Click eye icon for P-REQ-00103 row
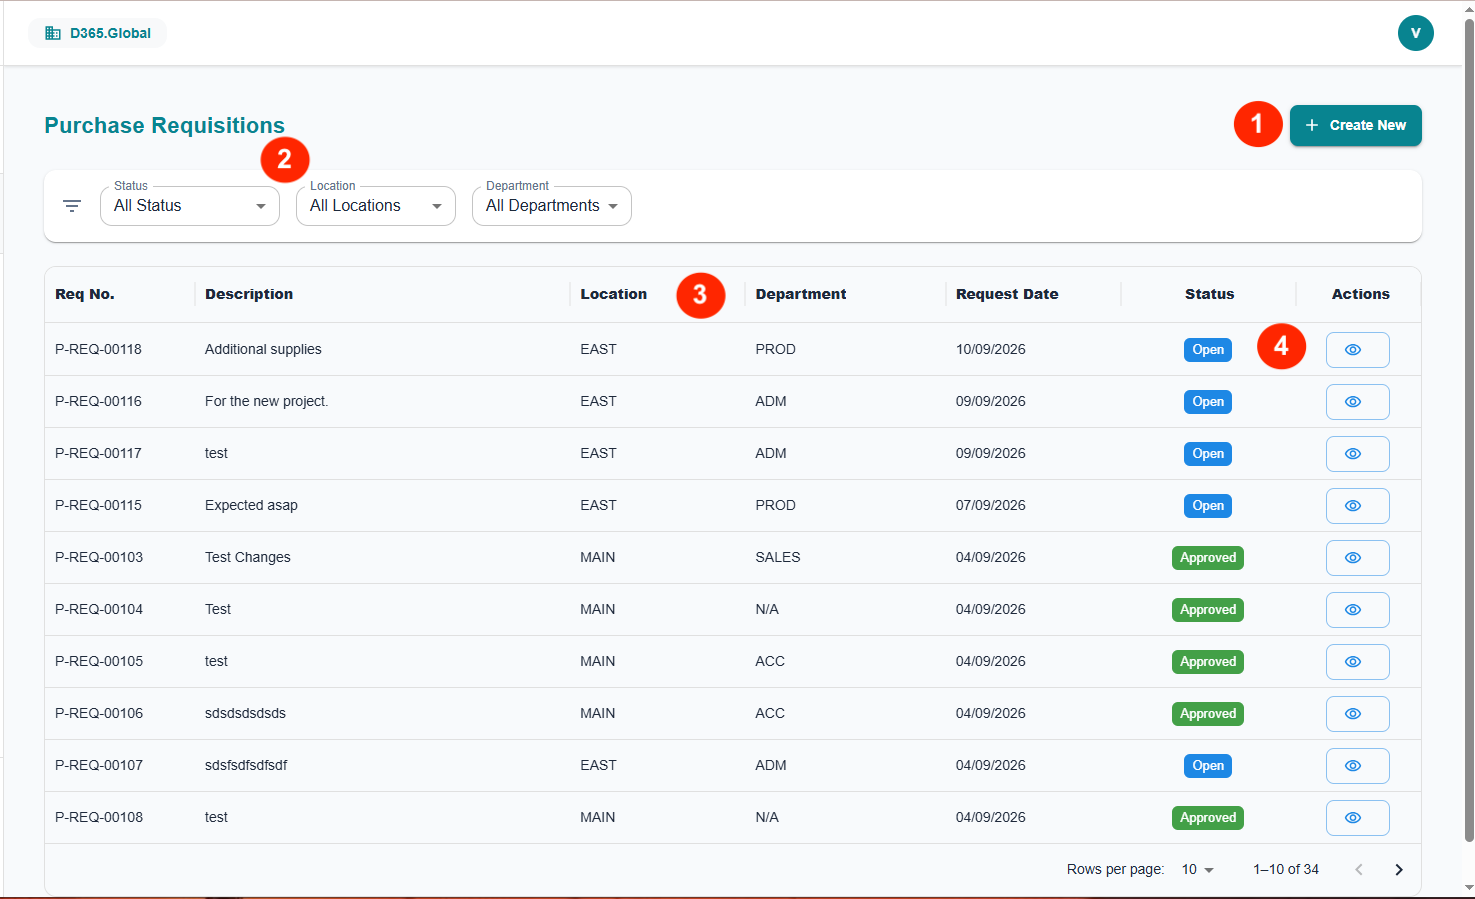1475x899 pixels. (1357, 558)
